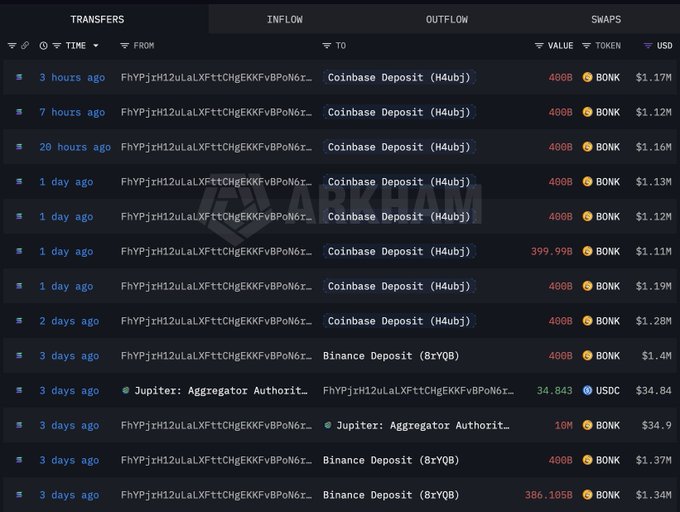Click the 386.105B value
The image size is (680, 512).
coord(549,495)
